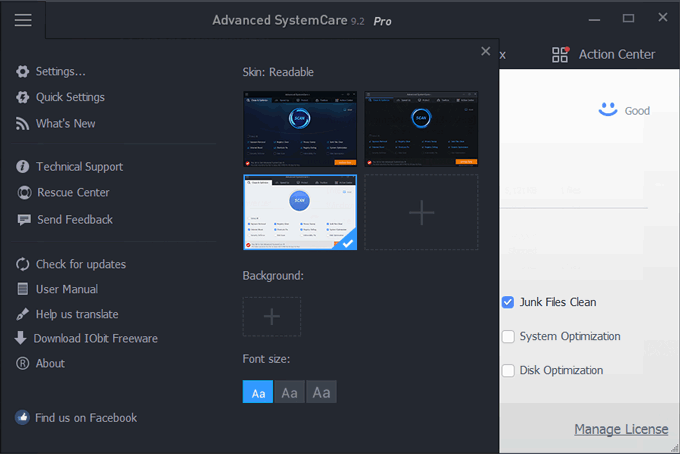Minimize the Advanced SystemCare window
The width and height of the screenshot is (680, 454).
594,19
